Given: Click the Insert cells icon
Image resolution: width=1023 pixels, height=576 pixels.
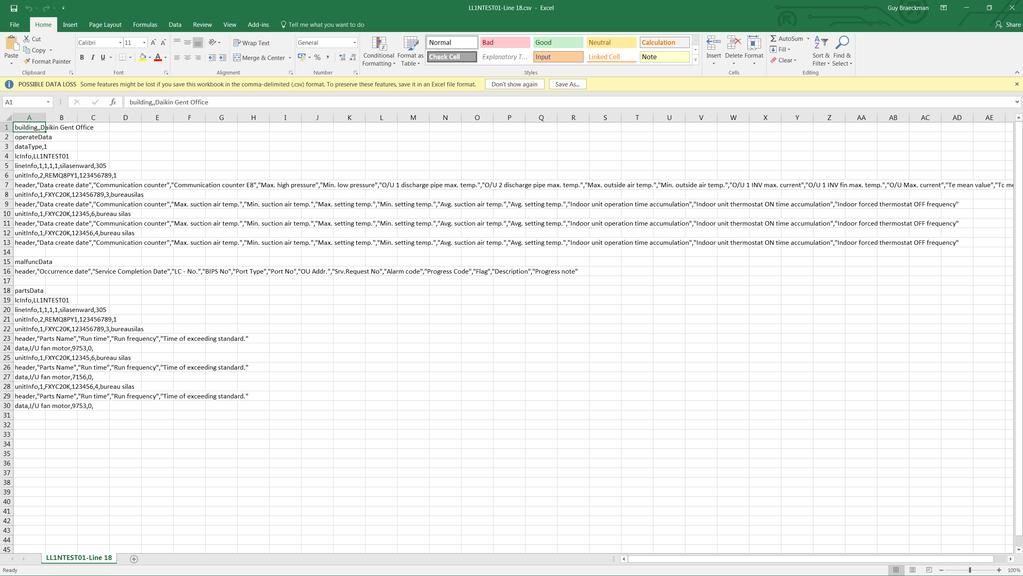Looking at the screenshot, I should tap(714, 43).
